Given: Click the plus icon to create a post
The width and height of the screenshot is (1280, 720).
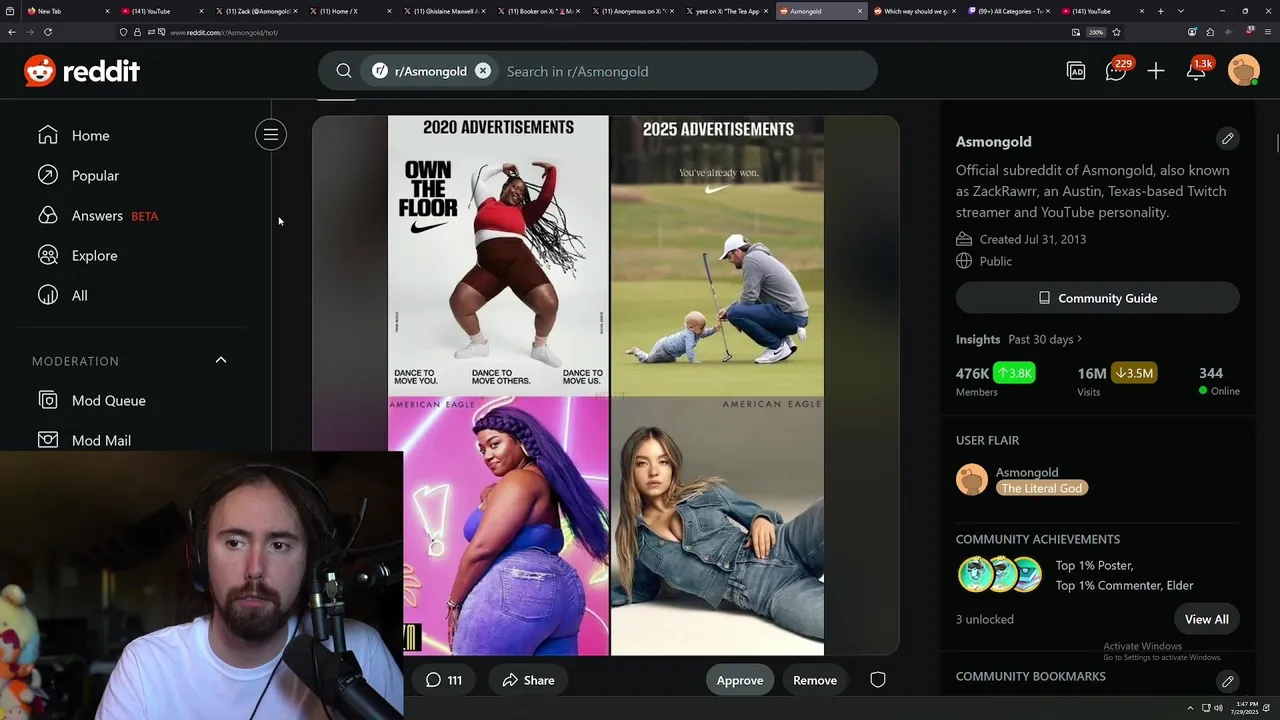Looking at the screenshot, I should point(1156,71).
